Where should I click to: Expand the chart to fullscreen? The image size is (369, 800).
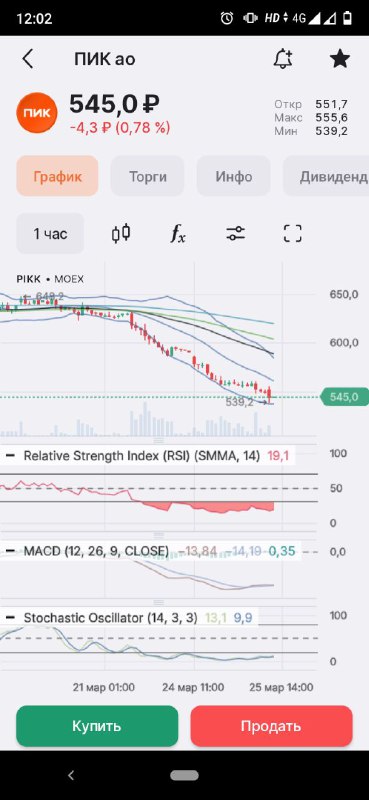(x=292, y=234)
